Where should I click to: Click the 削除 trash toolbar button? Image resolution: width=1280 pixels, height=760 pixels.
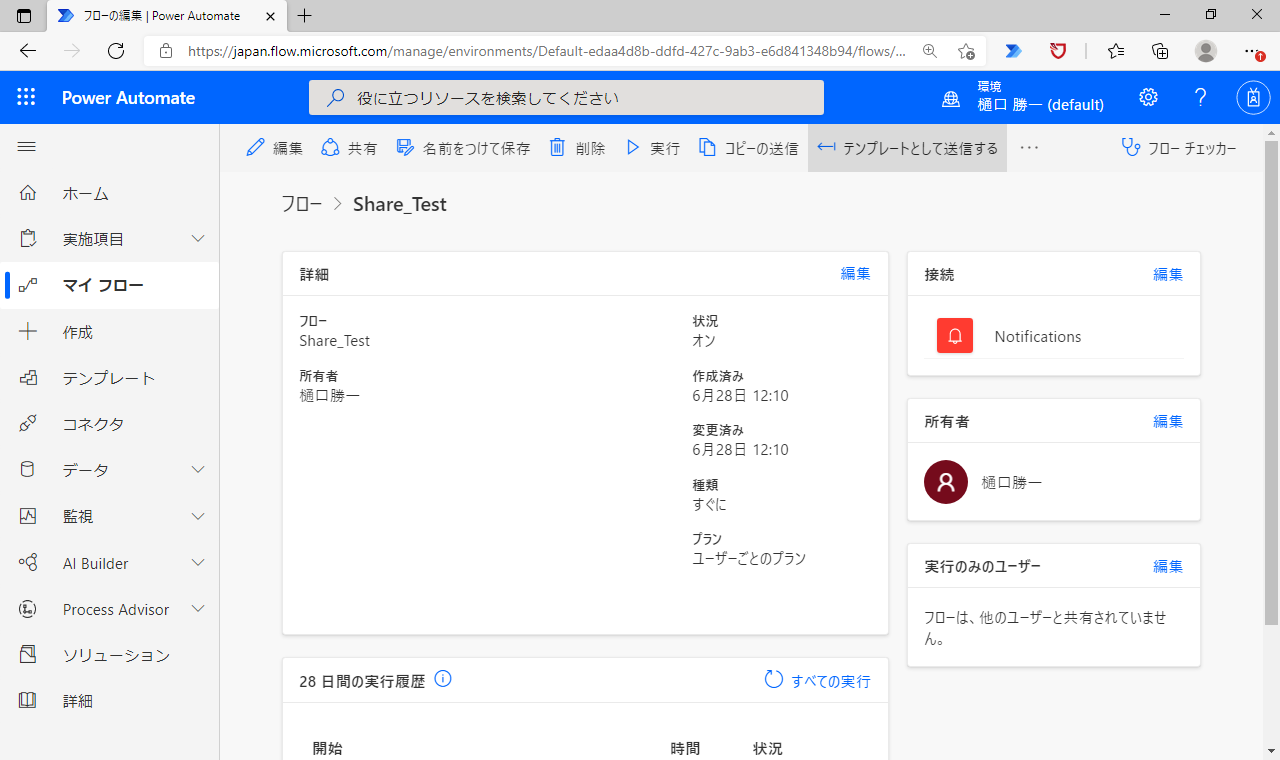(x=577, y=148)
